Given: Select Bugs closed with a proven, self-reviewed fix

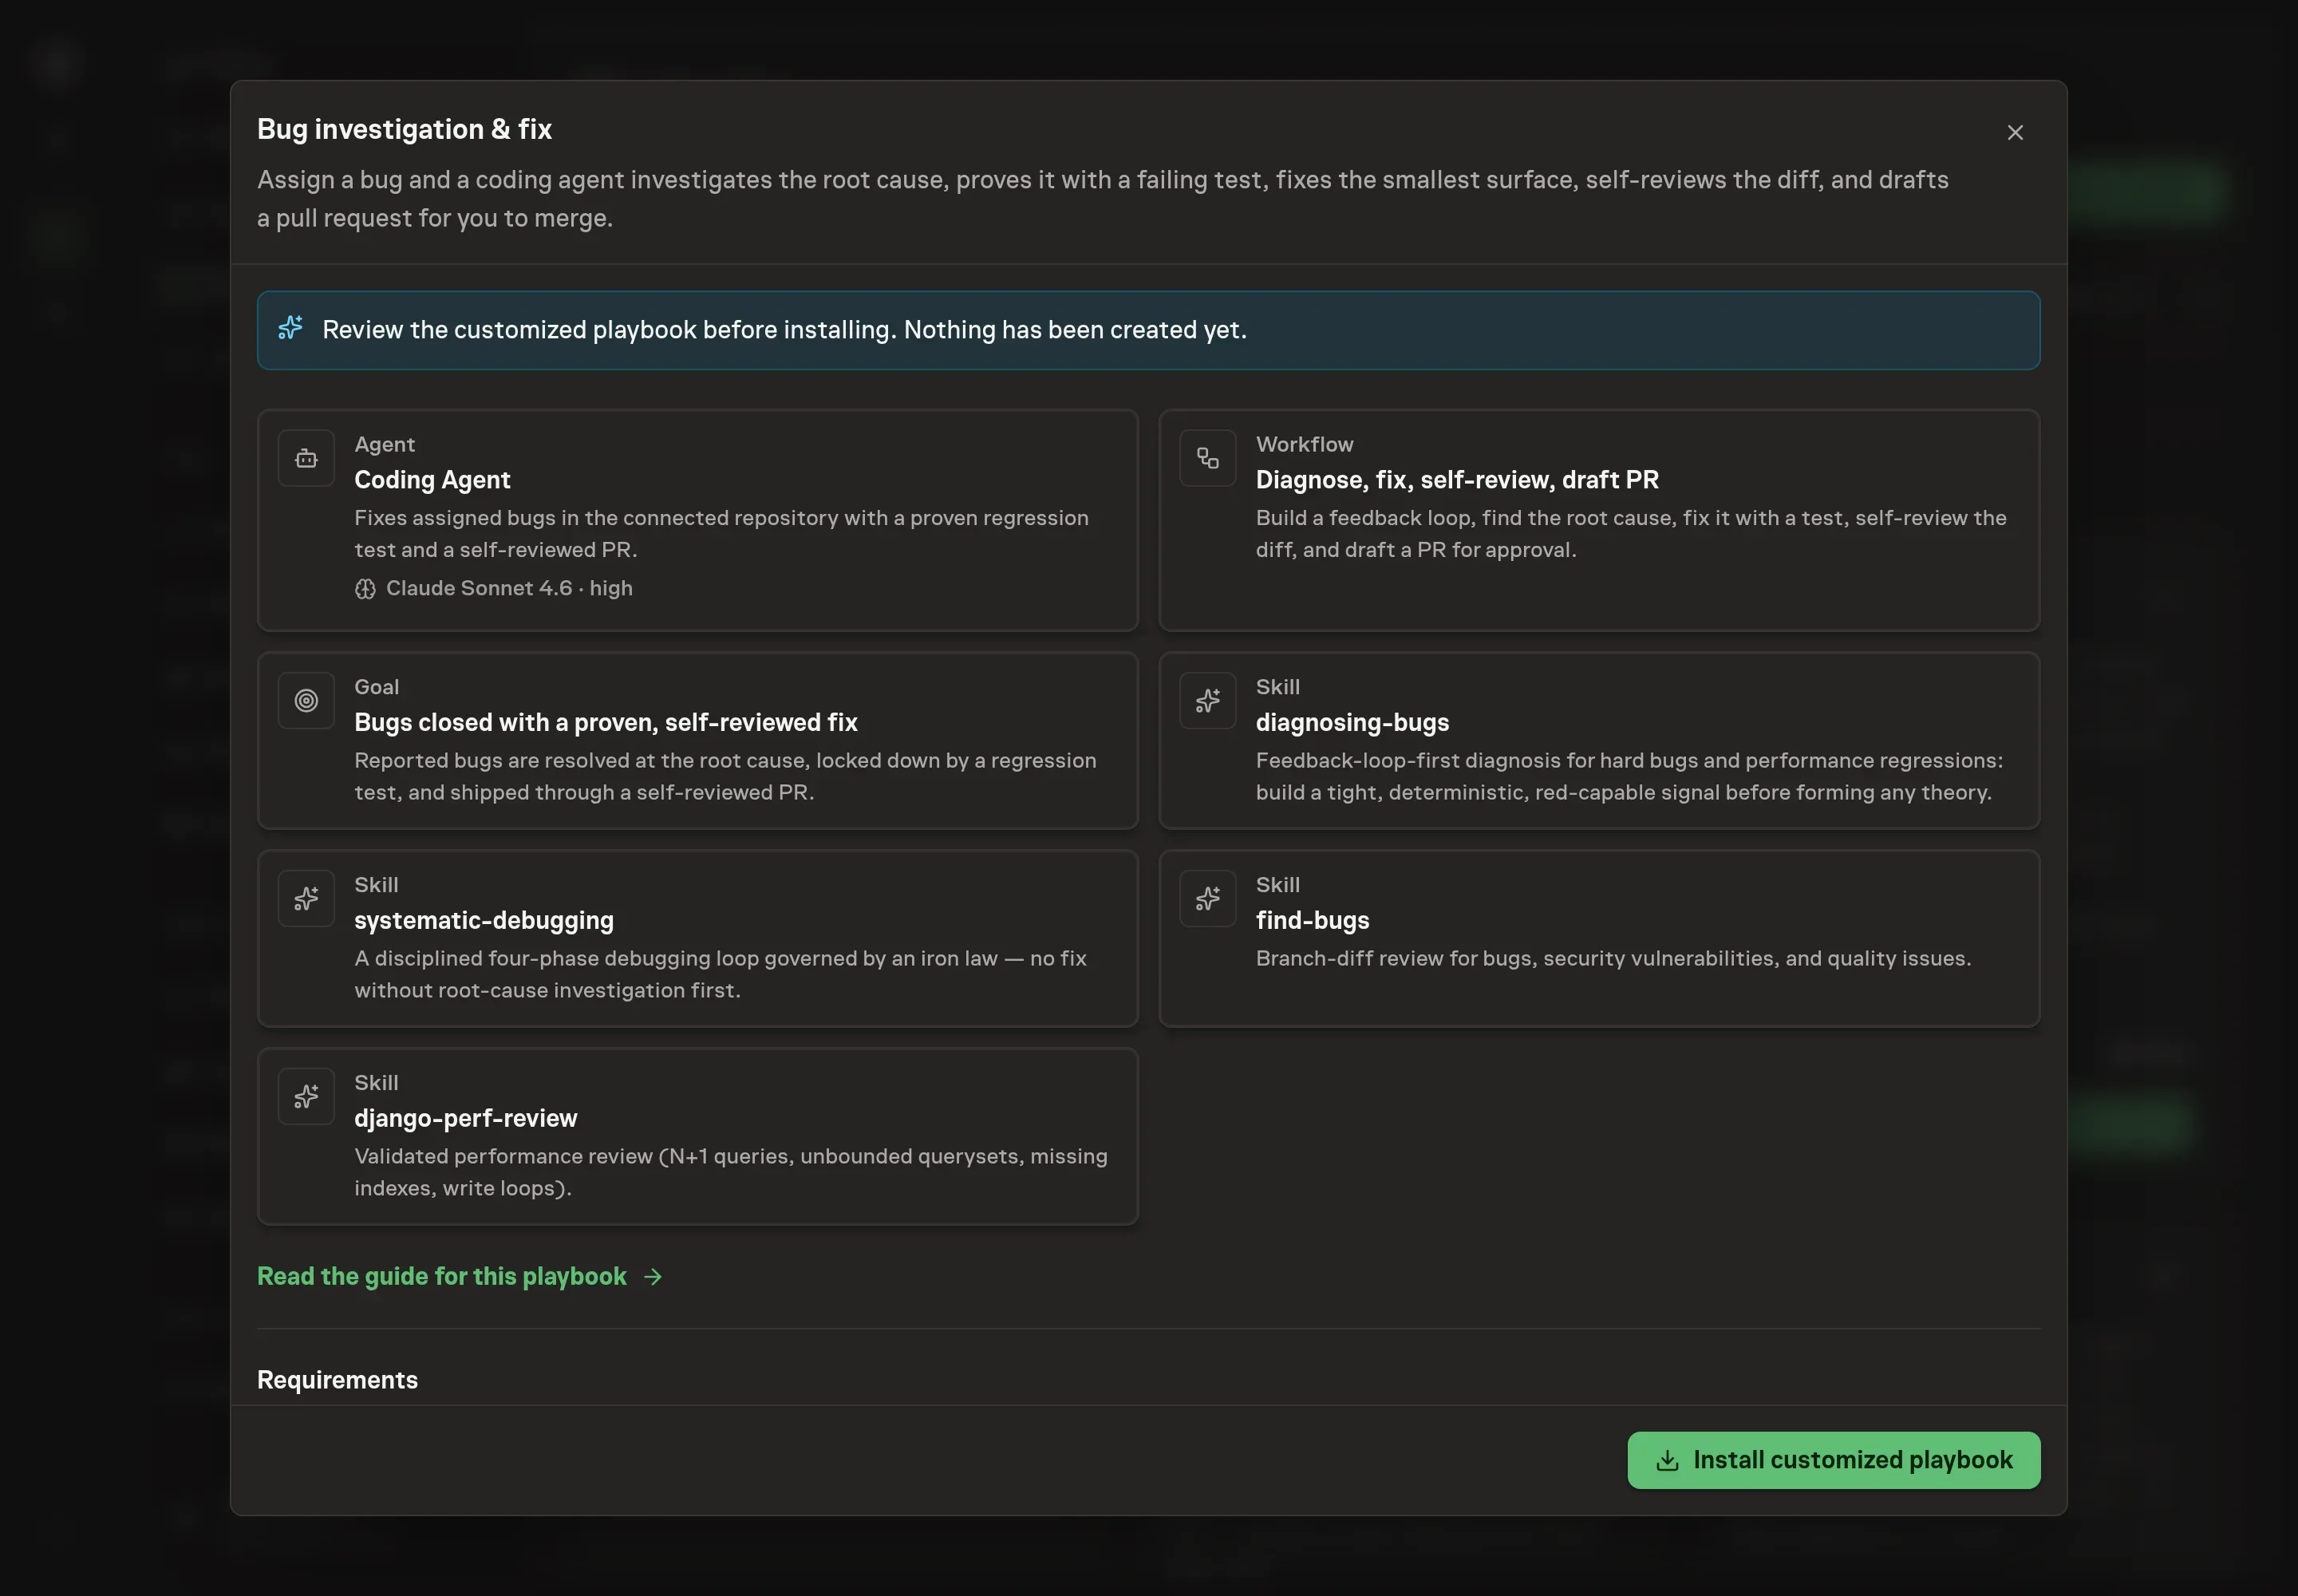Looking at the screenshot, I should (x=606, y=722).
